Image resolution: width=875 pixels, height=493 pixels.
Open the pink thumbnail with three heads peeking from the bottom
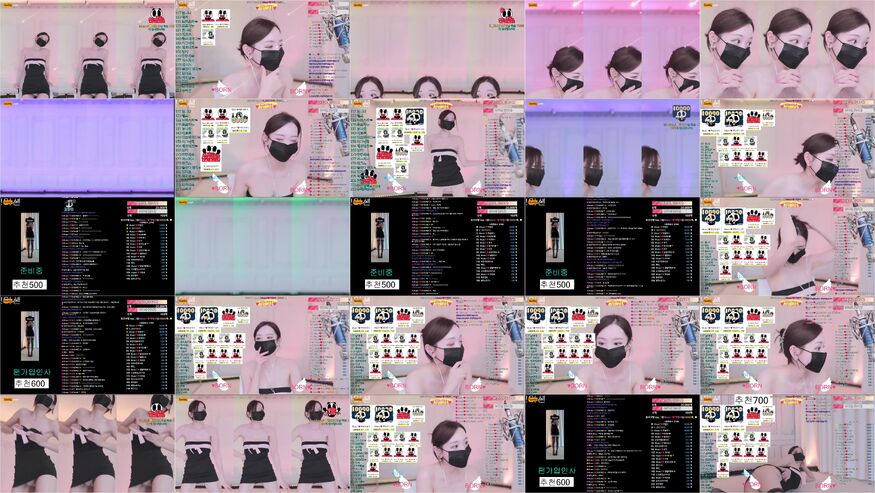pos(437,49)
